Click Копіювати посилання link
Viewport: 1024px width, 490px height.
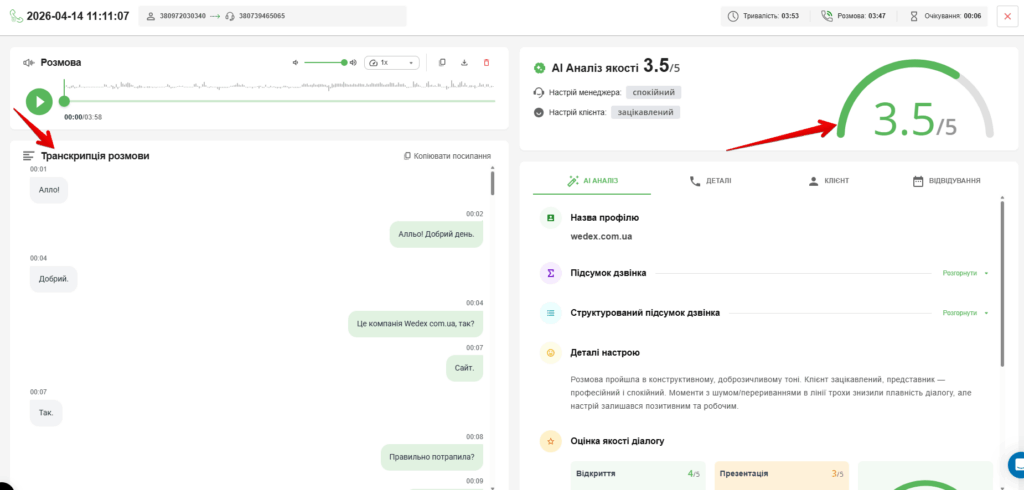447,156
